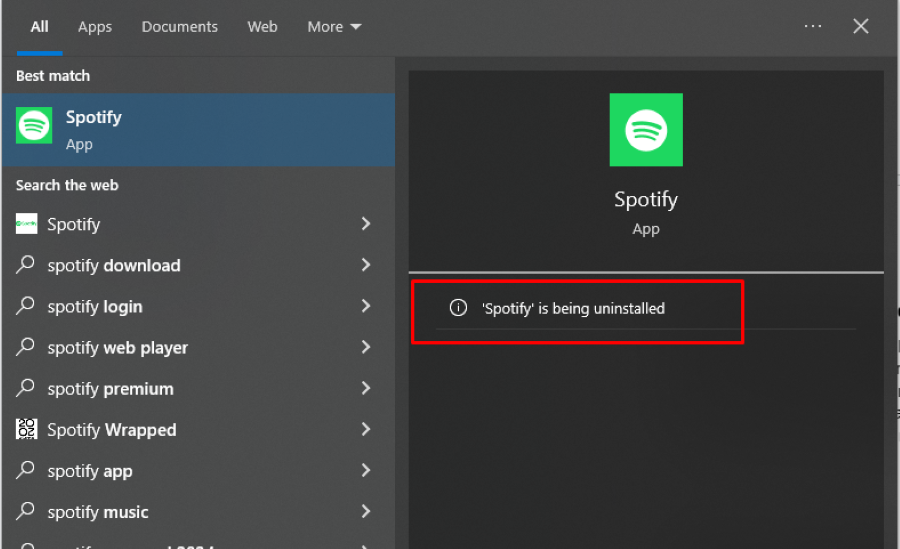Open the Apps search tab
Screen dimensions: 900x549
click(x=95, y=27)
